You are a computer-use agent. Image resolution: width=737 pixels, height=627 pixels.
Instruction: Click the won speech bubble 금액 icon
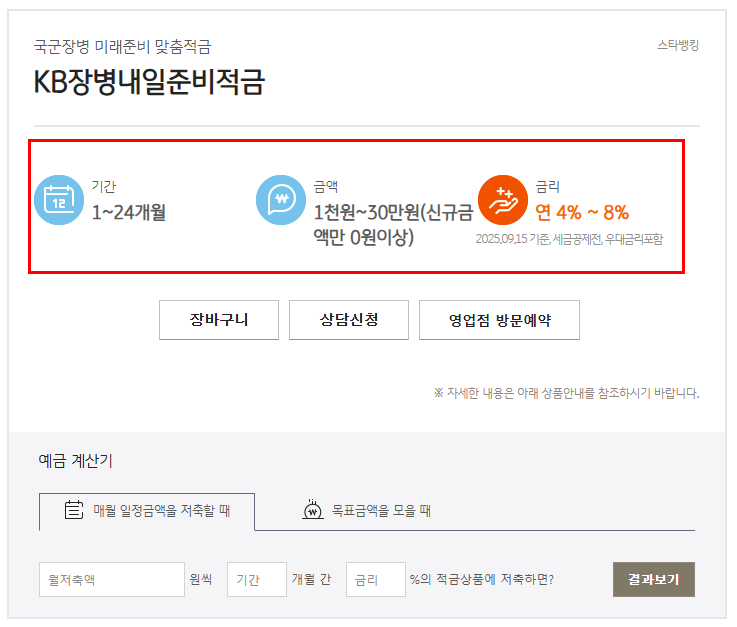tap(281, 200)
